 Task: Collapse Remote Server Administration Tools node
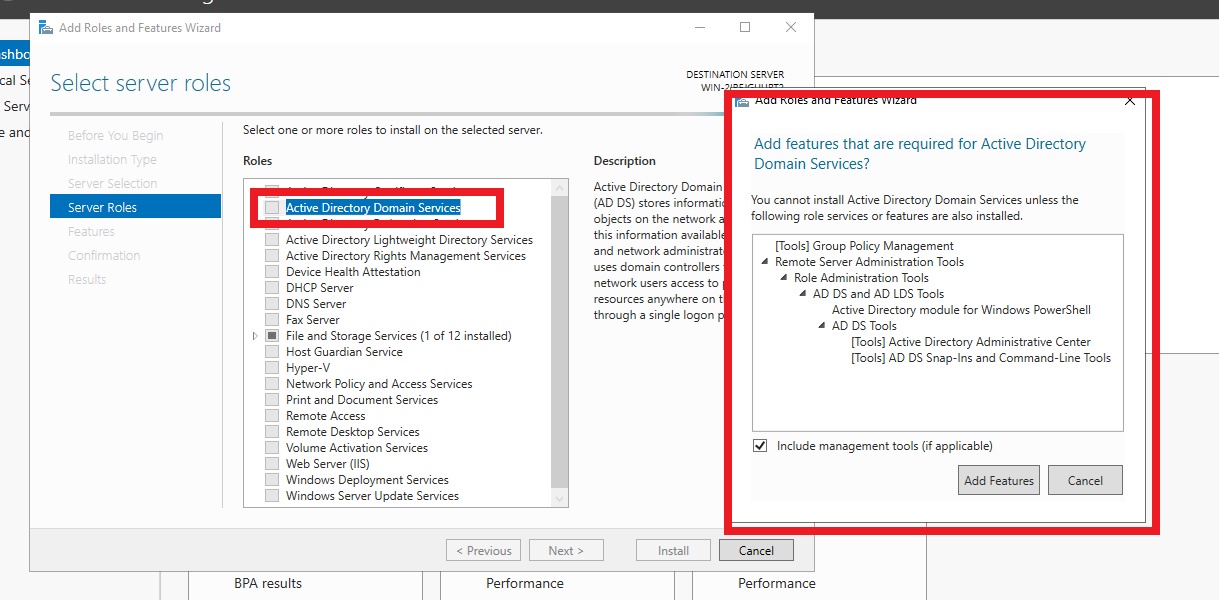coord(767,262)
